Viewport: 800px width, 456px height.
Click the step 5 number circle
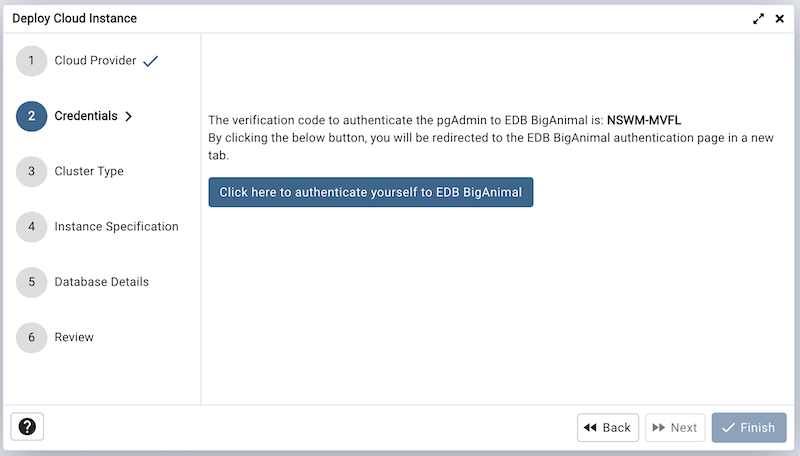click(31, 282)
